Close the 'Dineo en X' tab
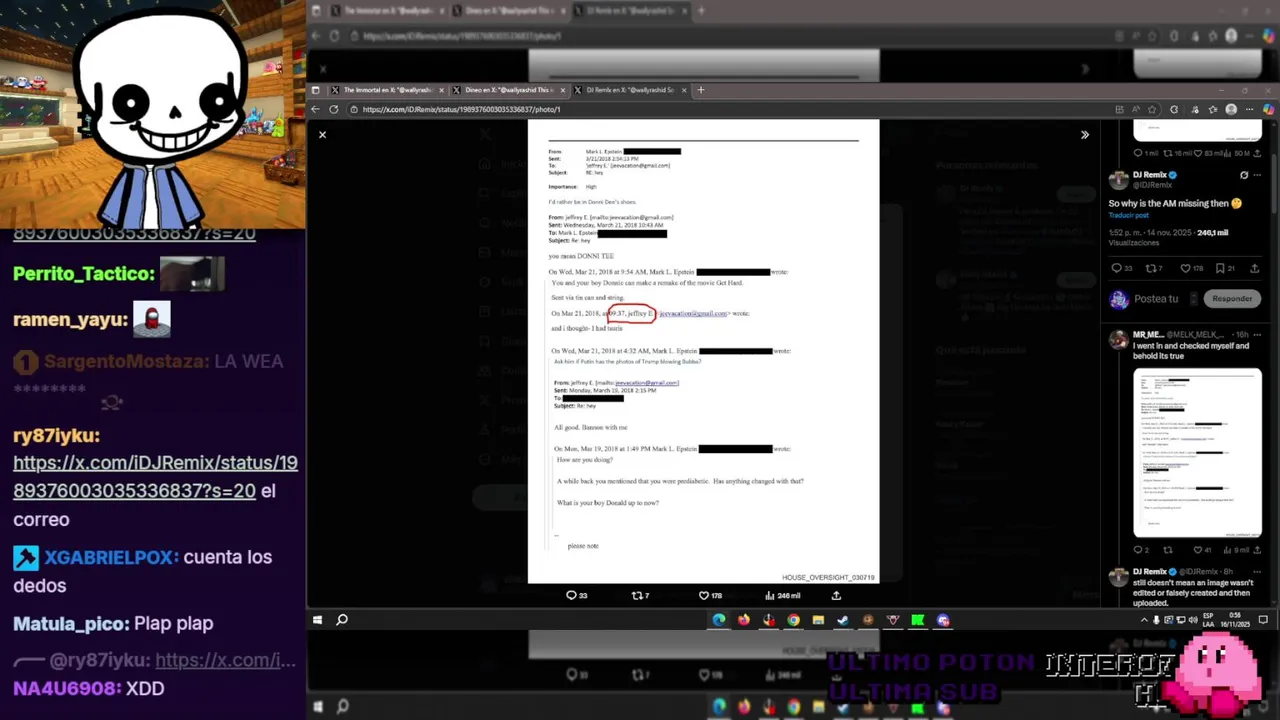Image resolution: width=1280 pixels, height=720 pixels. (563, 90)
